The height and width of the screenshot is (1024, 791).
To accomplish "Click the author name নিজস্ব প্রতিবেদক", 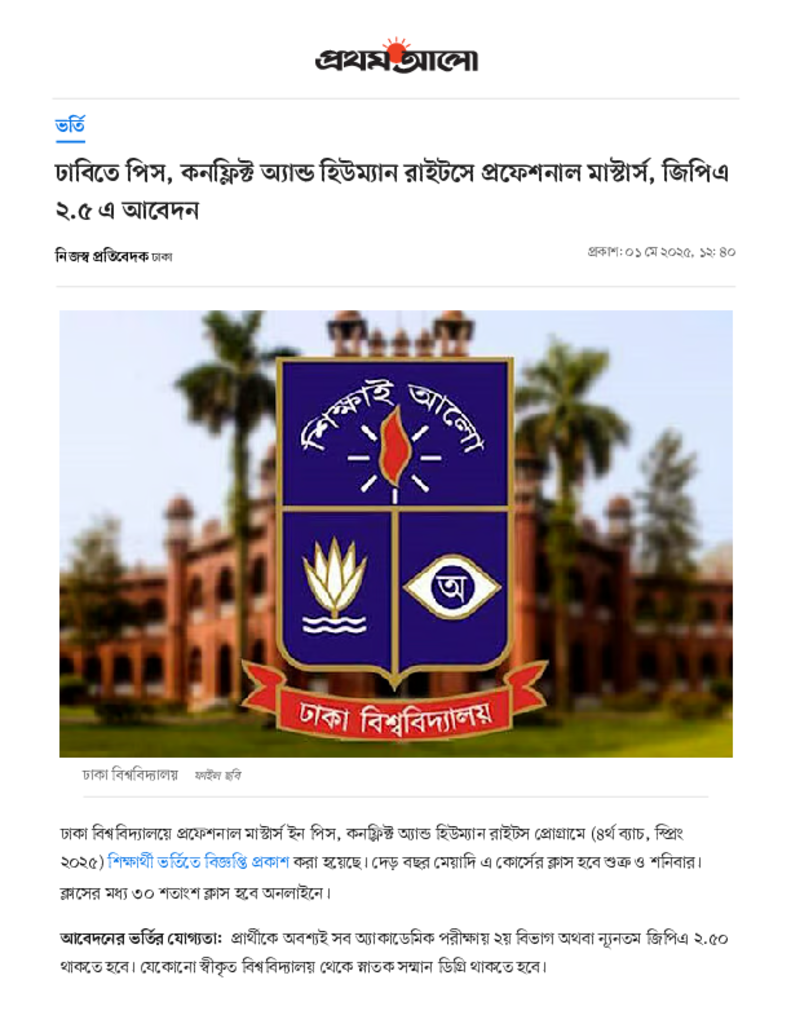I will pyautogui.click(x=101, y=256).
